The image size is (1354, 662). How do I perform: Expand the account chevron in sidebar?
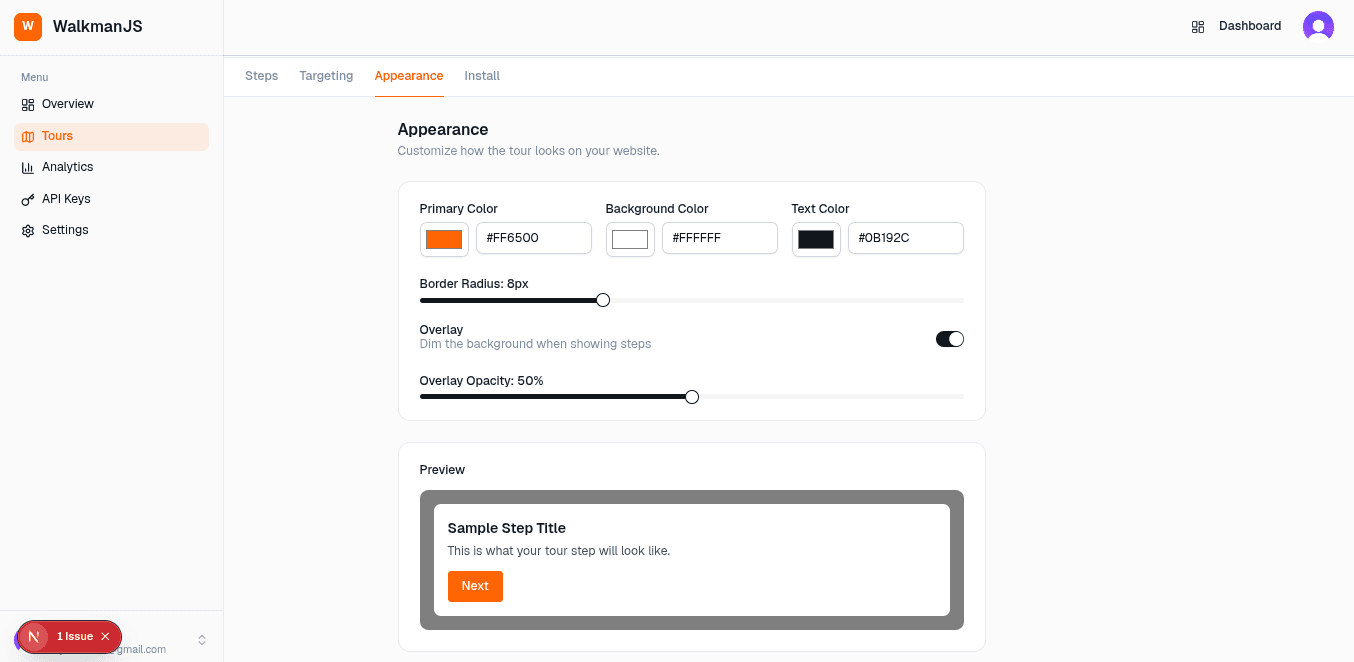[201, 638]
